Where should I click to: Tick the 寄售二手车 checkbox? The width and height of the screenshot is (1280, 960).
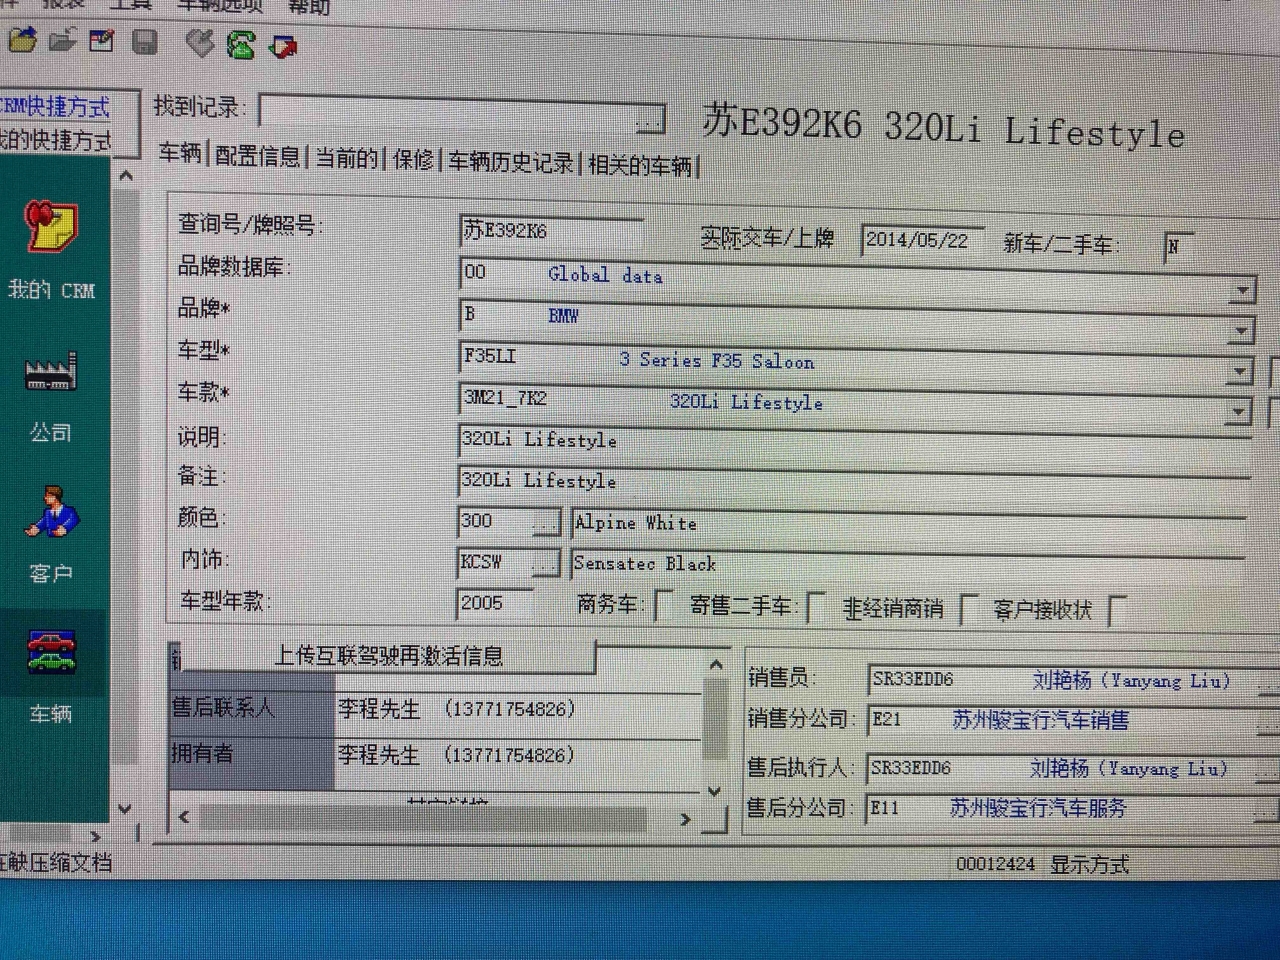coord(815,606)
